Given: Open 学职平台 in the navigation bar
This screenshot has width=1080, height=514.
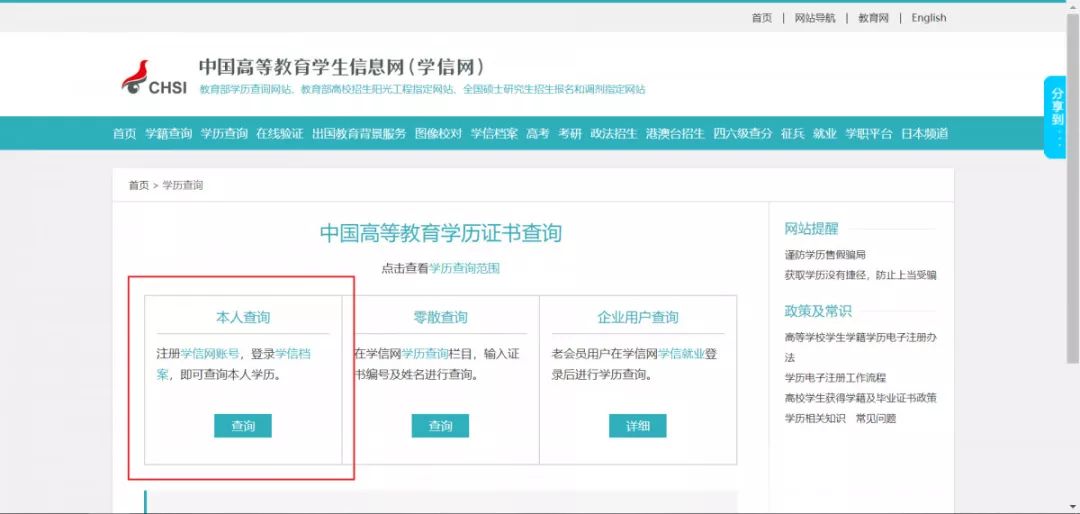Looking at the screenshot, I should [869, 134].
